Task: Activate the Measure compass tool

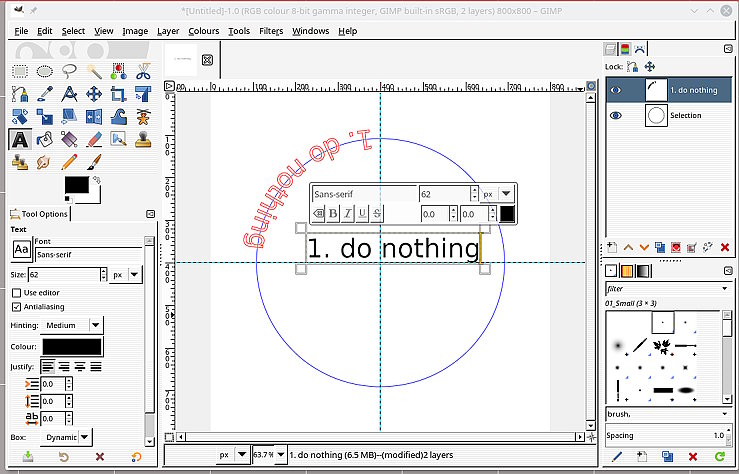Action: pos(69,94)
